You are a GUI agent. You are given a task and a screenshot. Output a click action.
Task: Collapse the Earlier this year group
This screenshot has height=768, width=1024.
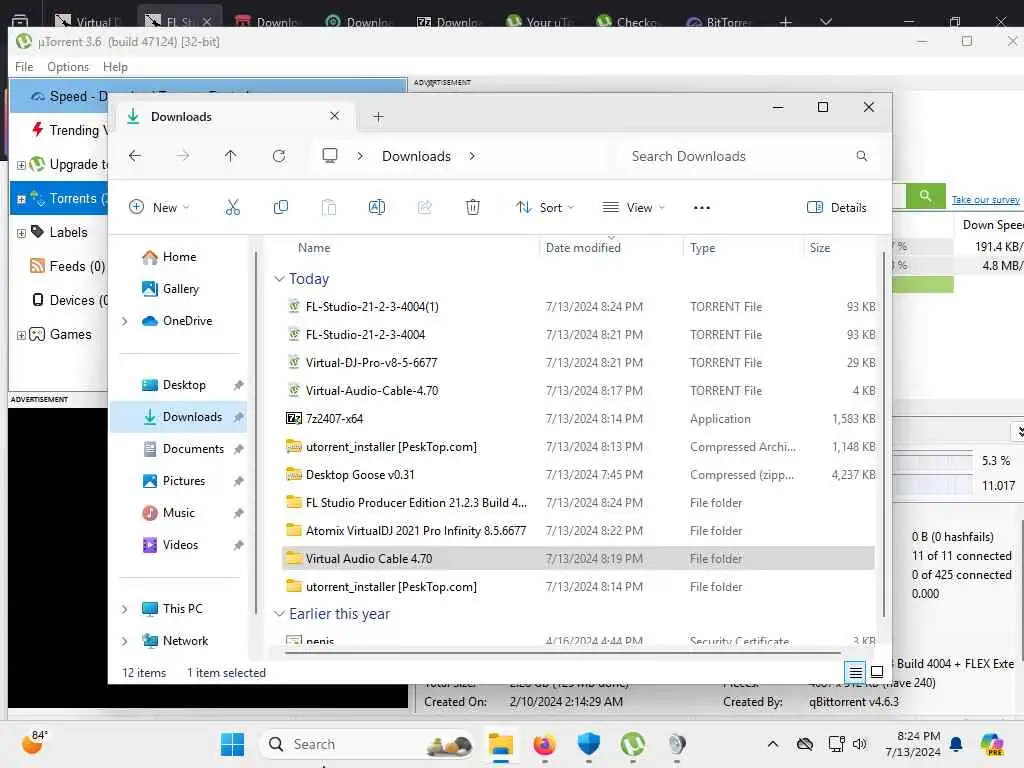[279, 614]
